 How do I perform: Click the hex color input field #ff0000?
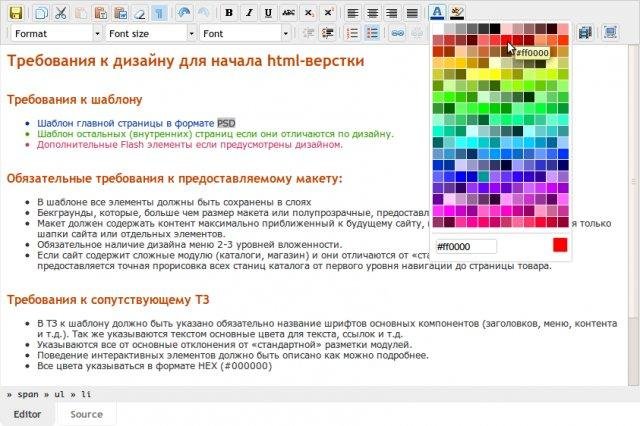pyautogui.click(x=466, y=246)
